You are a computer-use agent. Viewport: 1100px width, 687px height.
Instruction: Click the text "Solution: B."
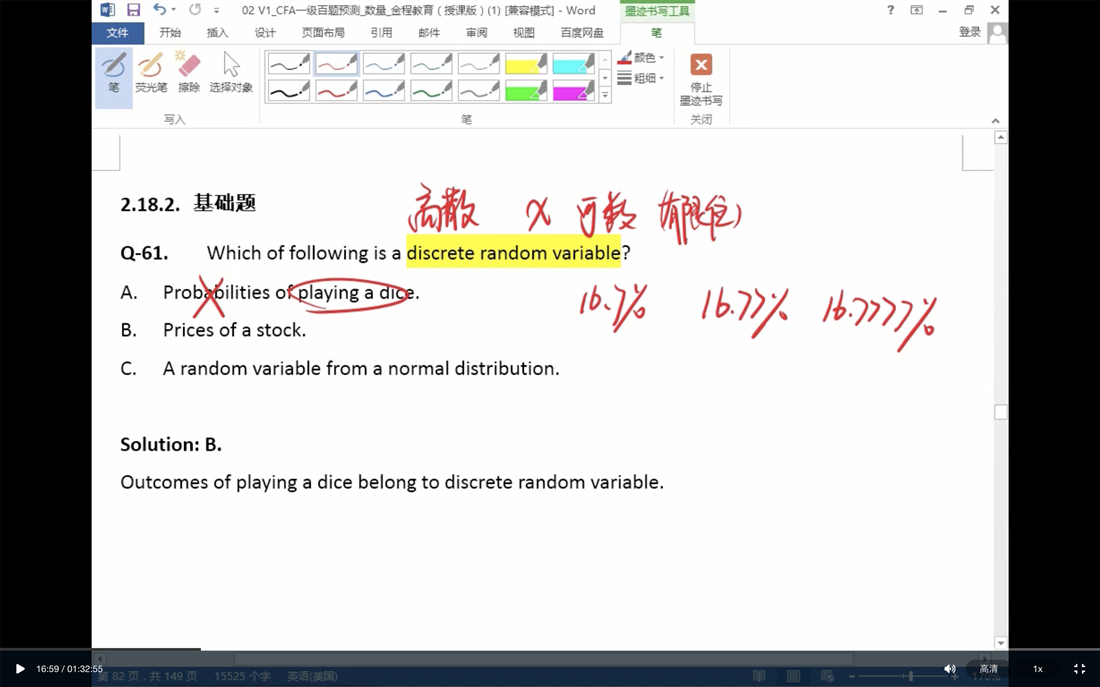[x=171, y=444]
